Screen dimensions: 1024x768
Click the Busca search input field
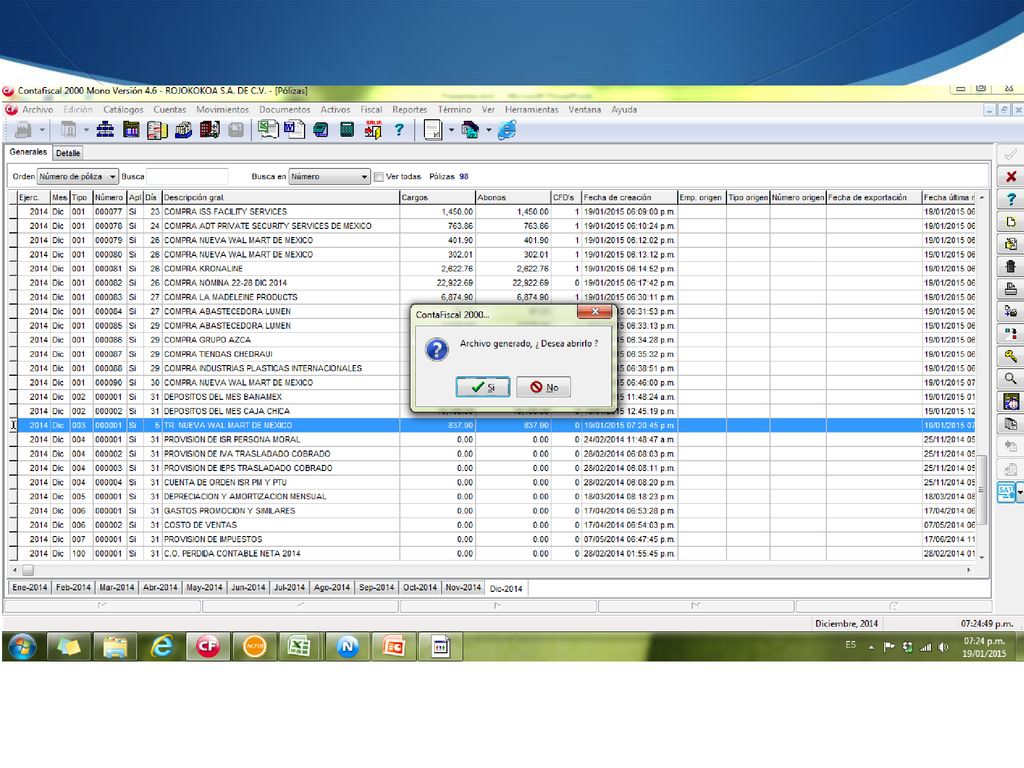[187, 177]
